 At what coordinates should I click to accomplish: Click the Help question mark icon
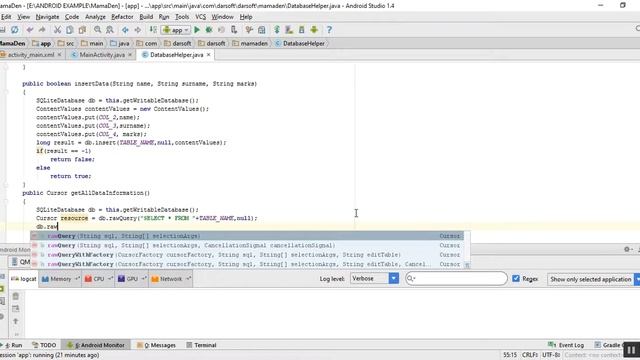tap(329, 30)
